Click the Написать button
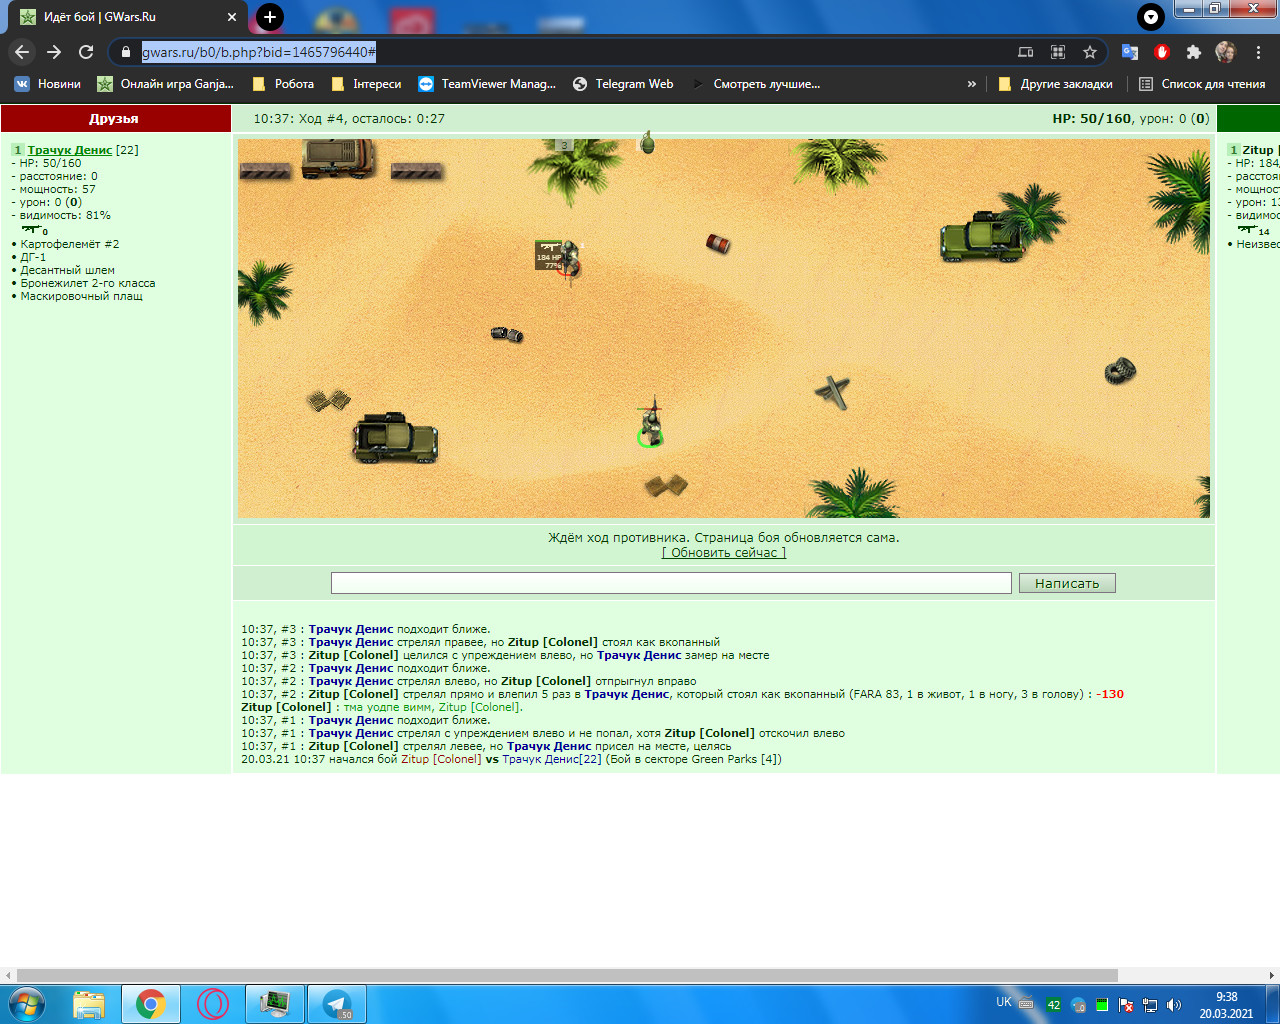Screen dimensions: 1280x1024 point(1067,583)
